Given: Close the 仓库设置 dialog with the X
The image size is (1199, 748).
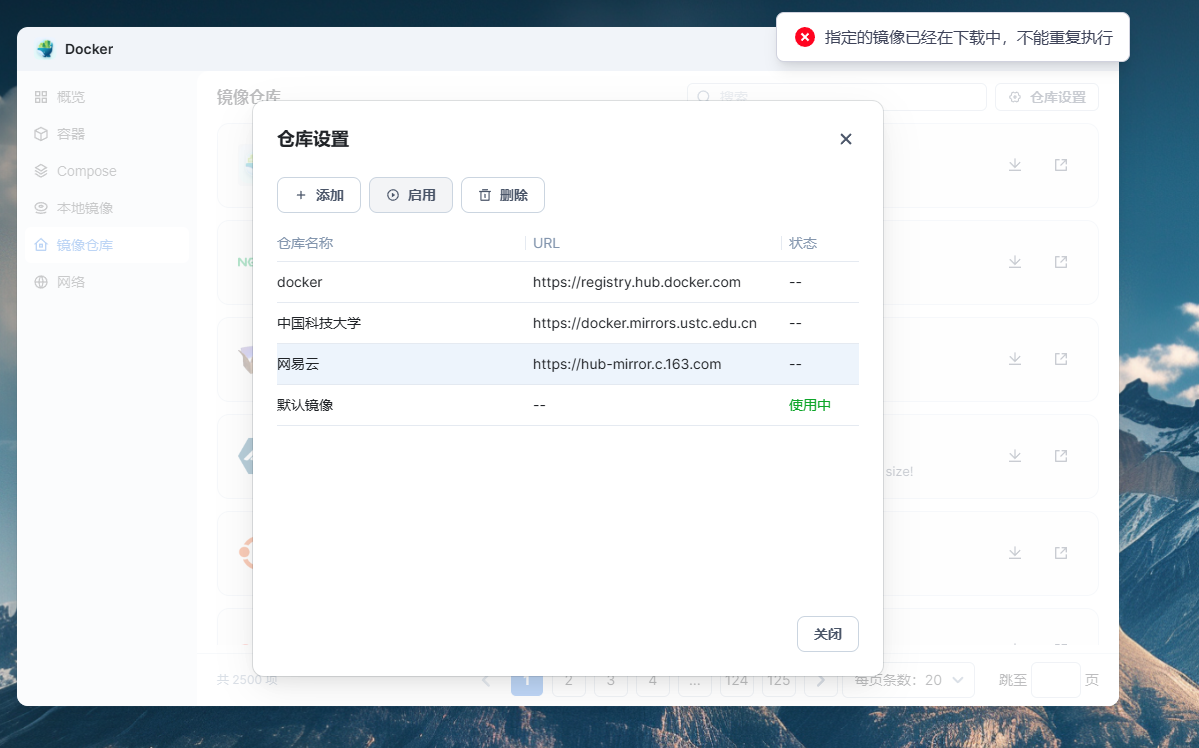Looking at the screenshot, I should click(x=846, y=139).
